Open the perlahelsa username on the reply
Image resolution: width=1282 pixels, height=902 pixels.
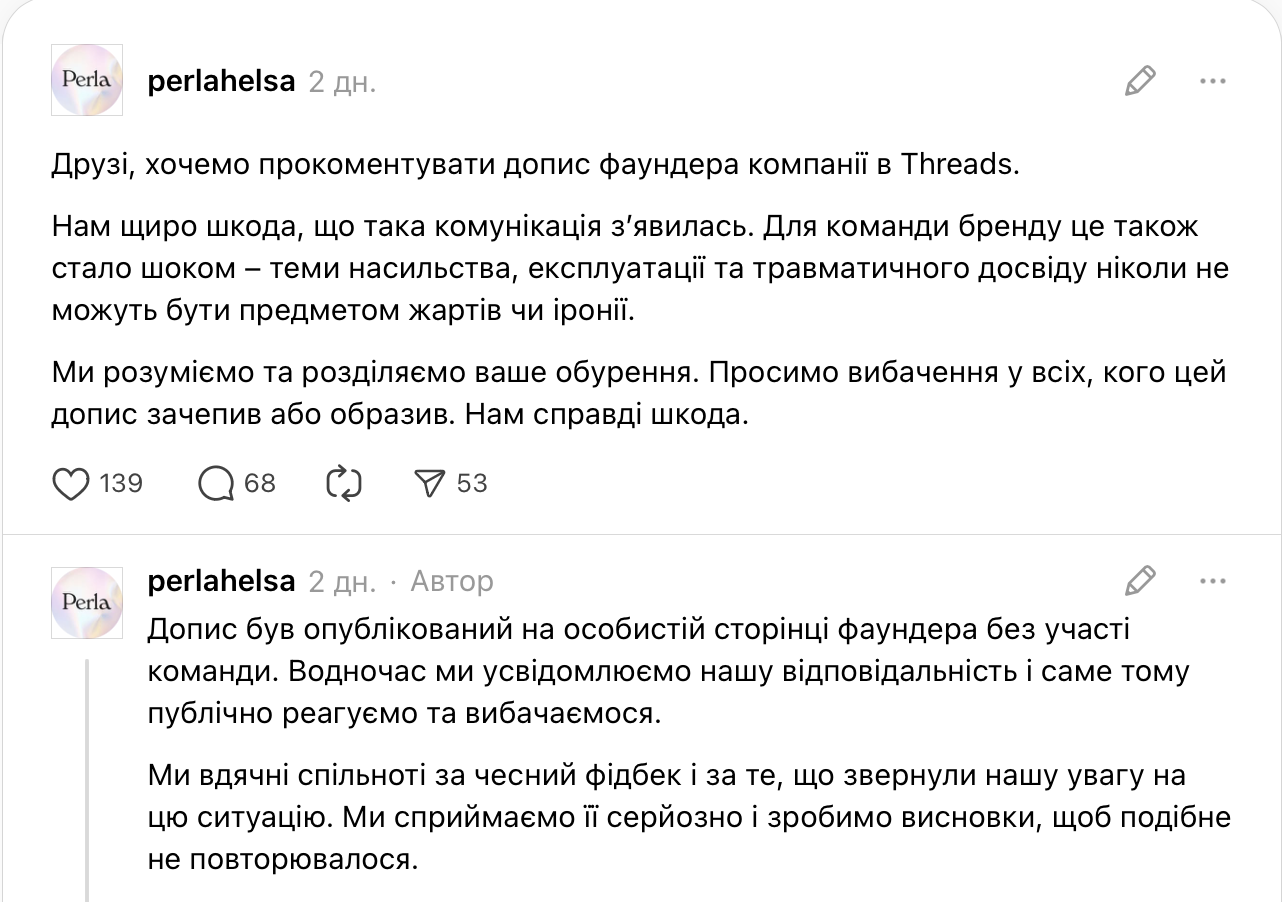221,581
